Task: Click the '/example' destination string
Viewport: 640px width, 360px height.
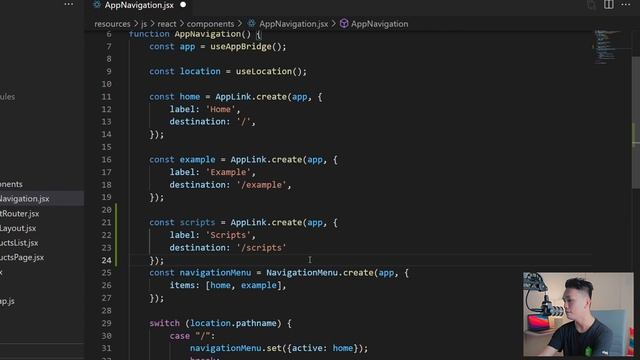Action: tap(261, 185)
